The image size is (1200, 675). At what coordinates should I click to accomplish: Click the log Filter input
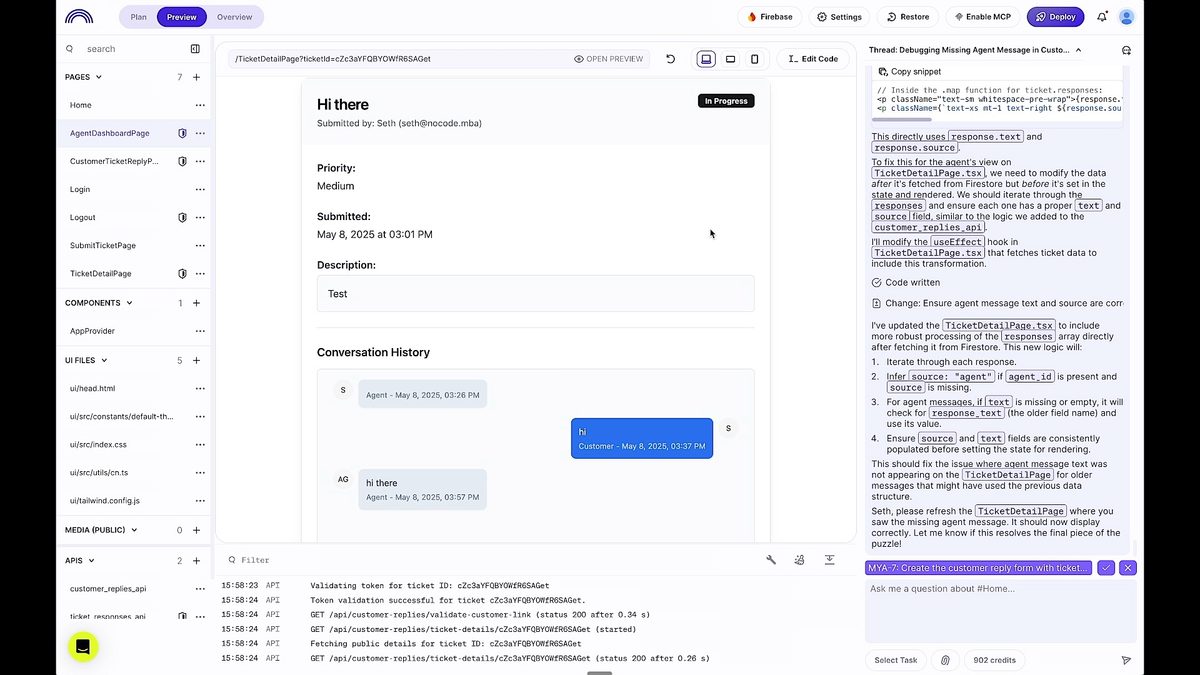[490, 560]
